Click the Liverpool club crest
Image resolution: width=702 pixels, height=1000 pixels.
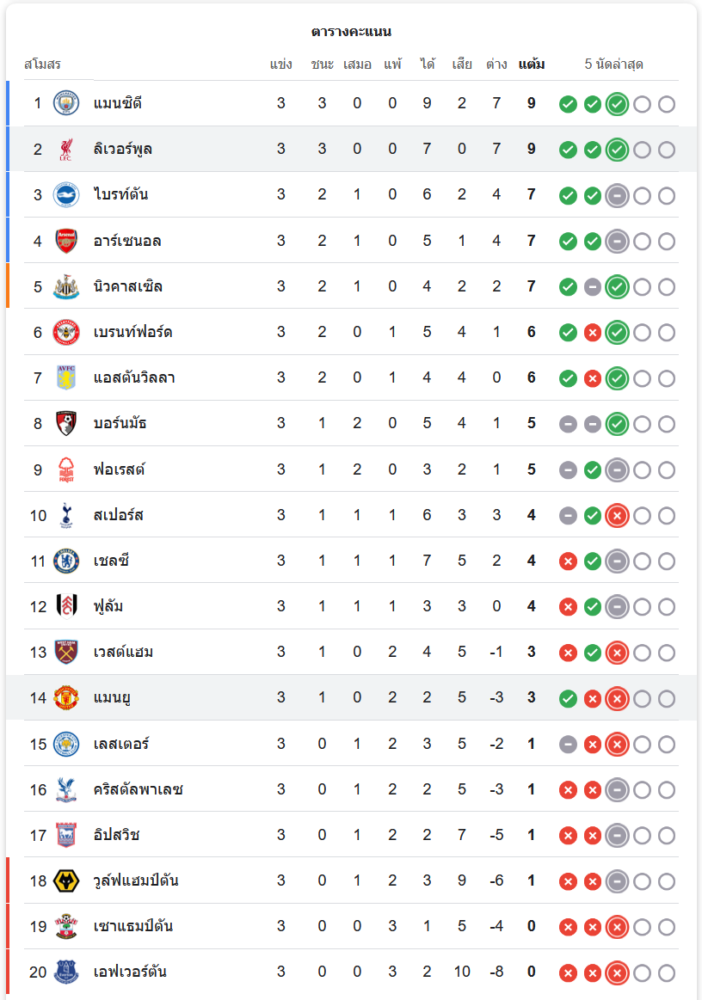[x=66, y=149]
